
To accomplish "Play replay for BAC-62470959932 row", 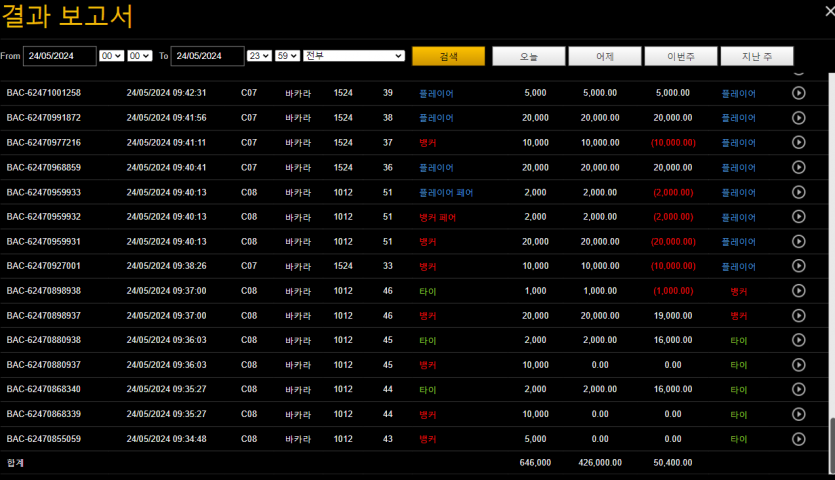I will pos(798,217).
